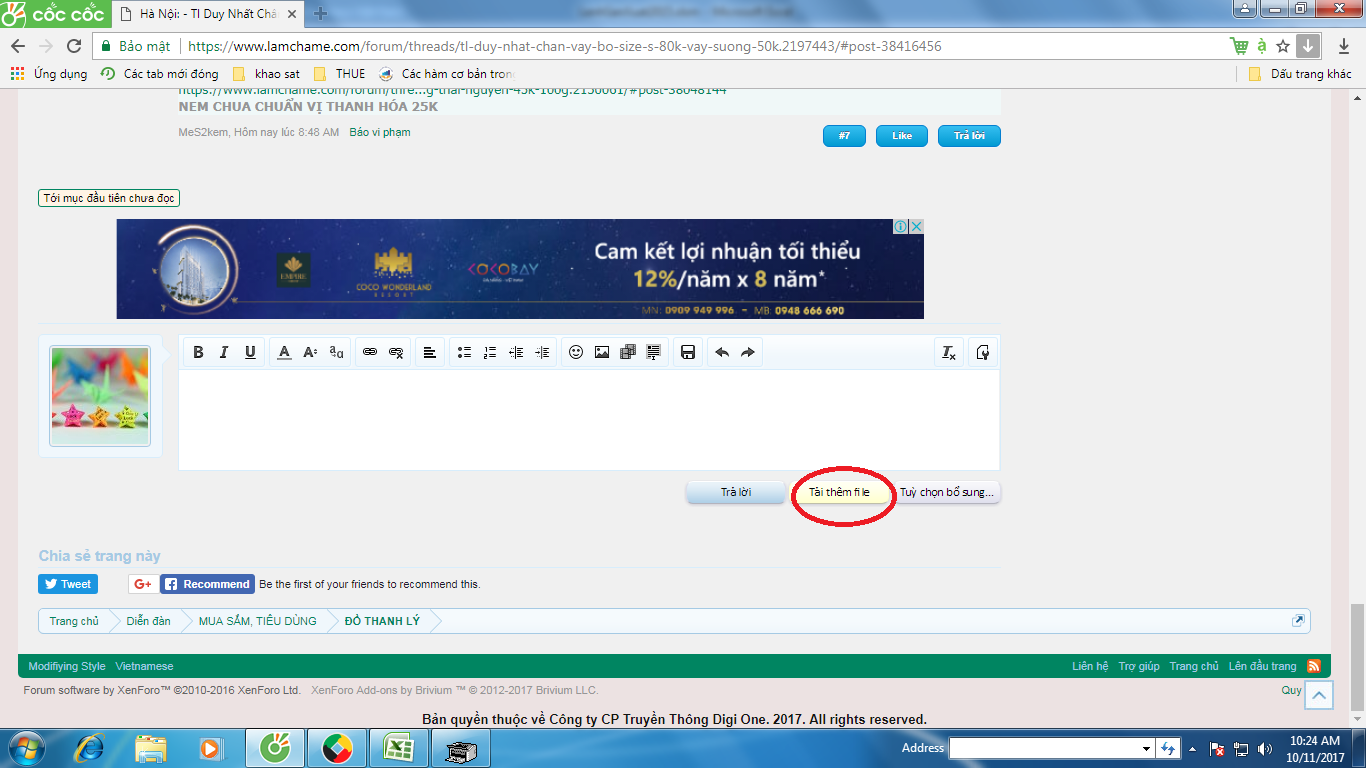The image size is (1366, 768).
Task: Open the text alignment dropdown
Action: (430, 352)
